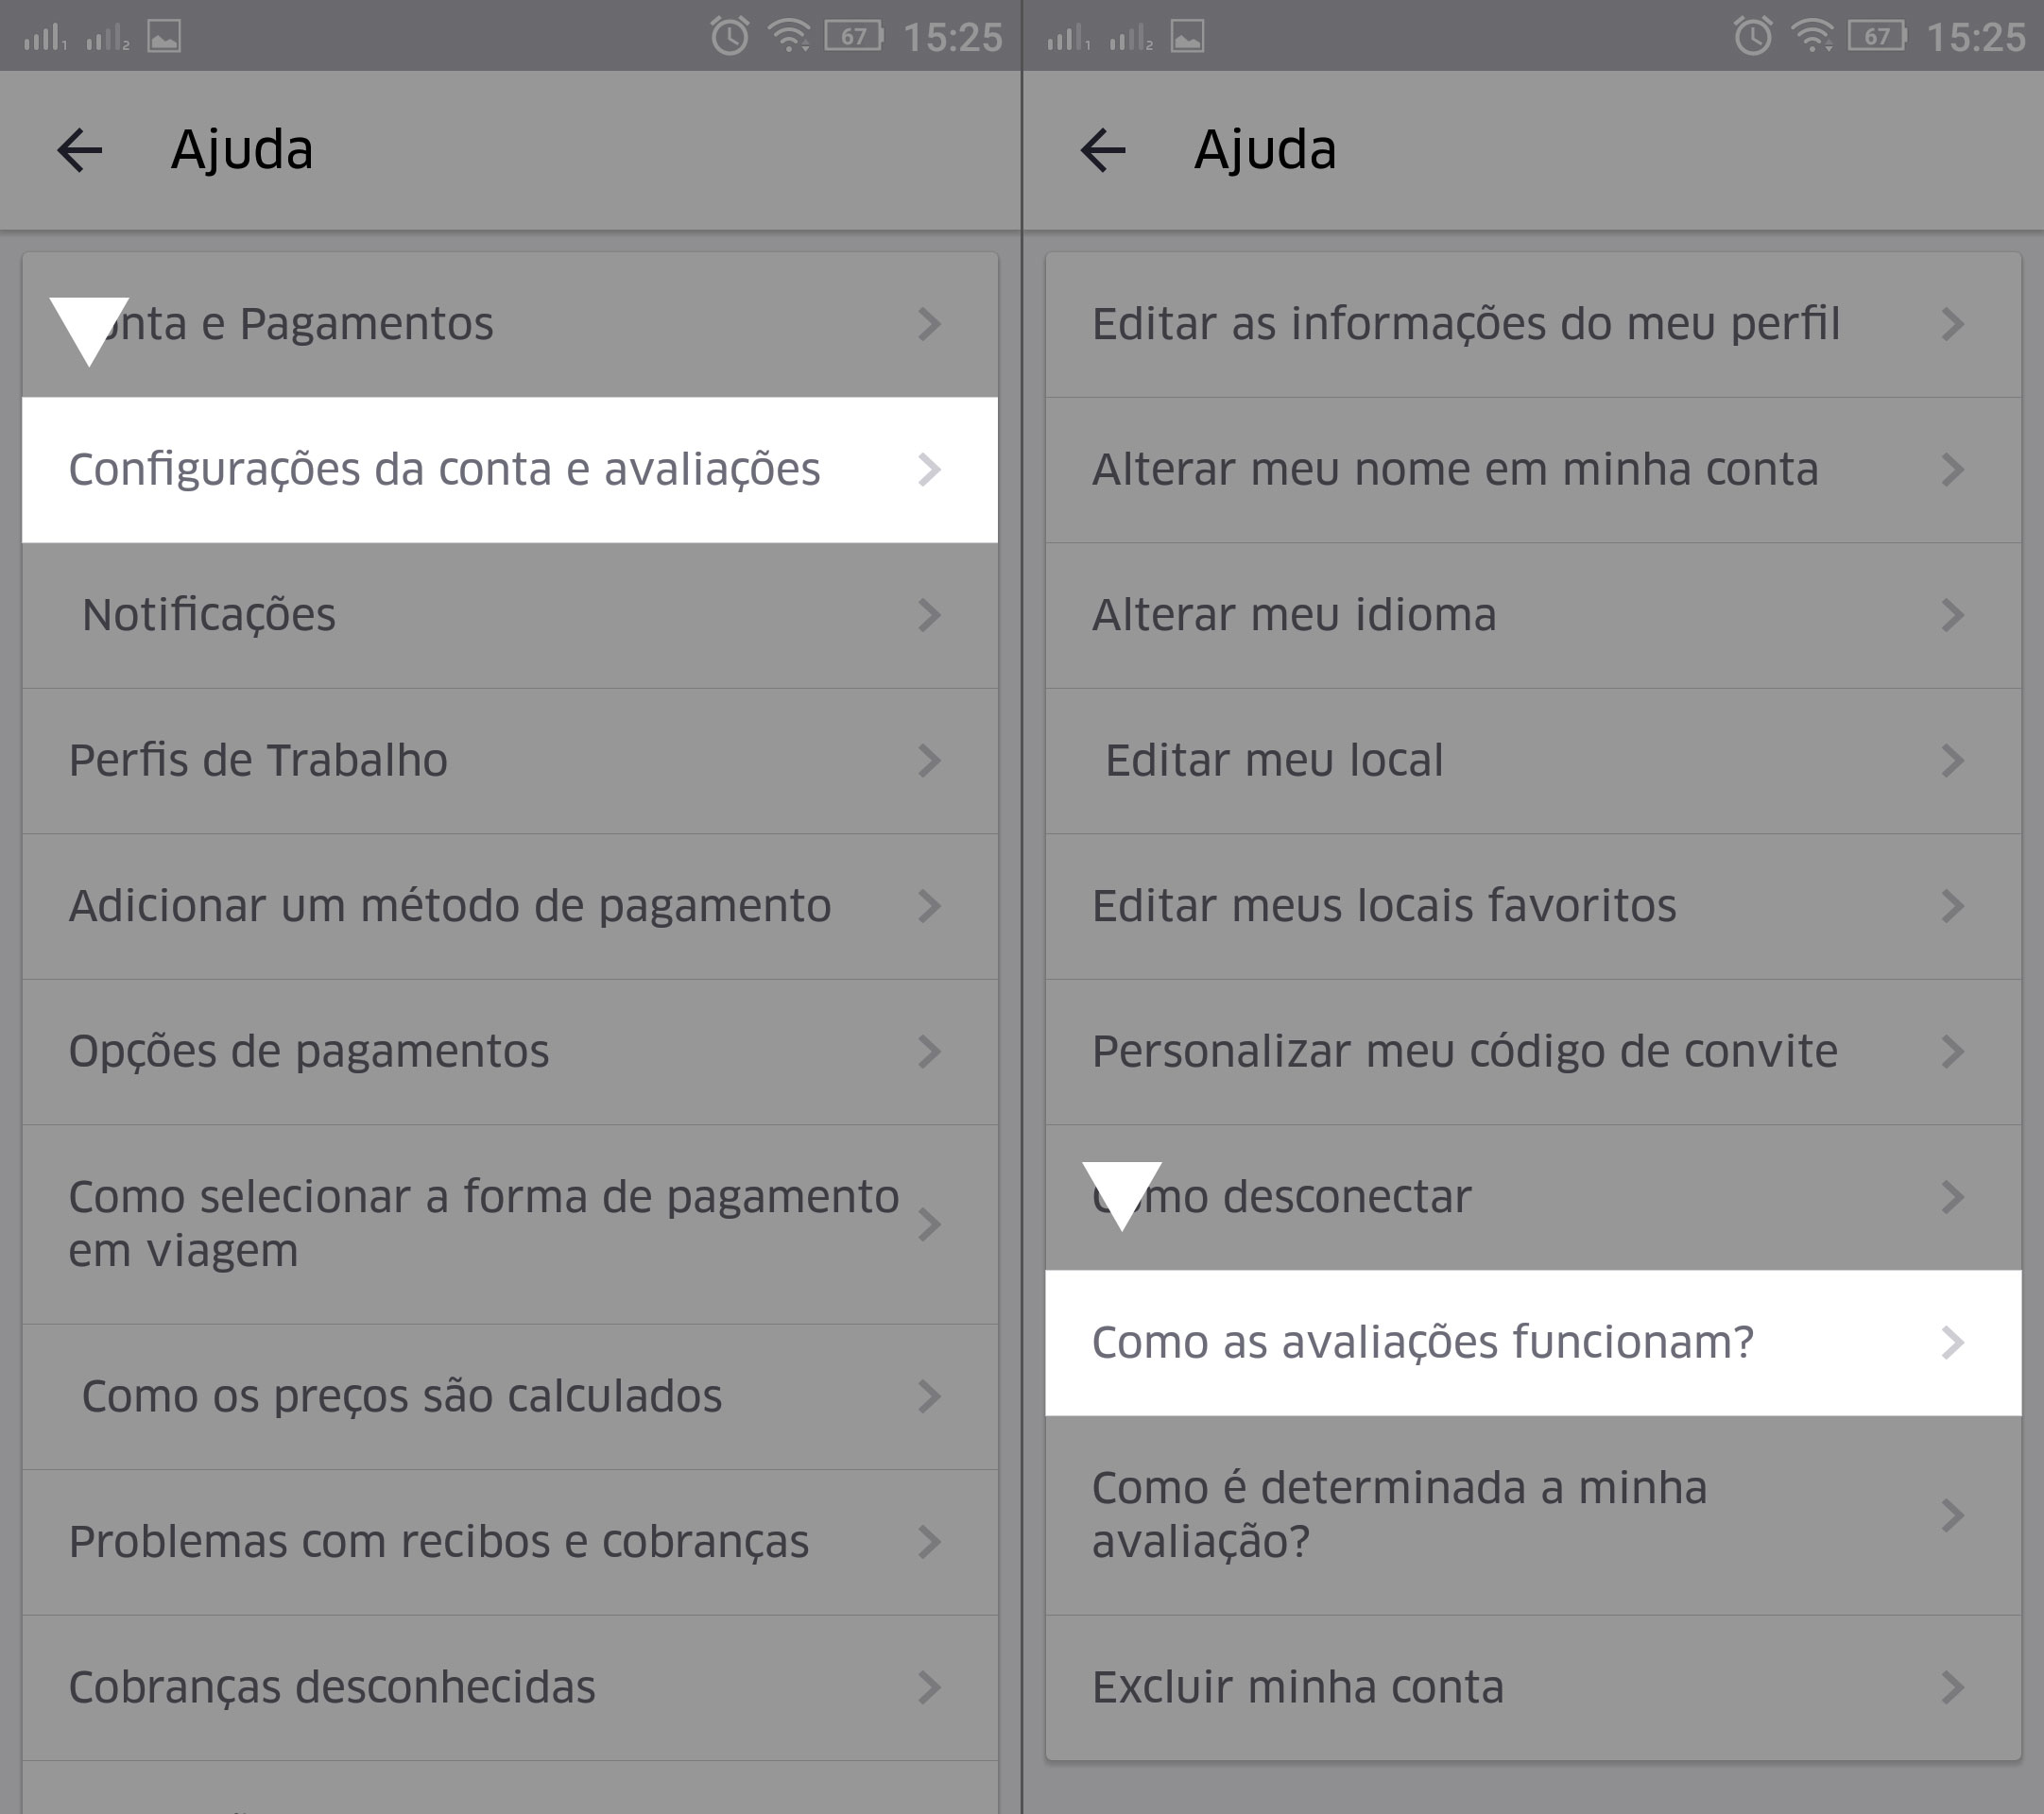Tap the battery indicator in the right status bar
Screen dimensions: 2044x1814
pos(1877,37)
